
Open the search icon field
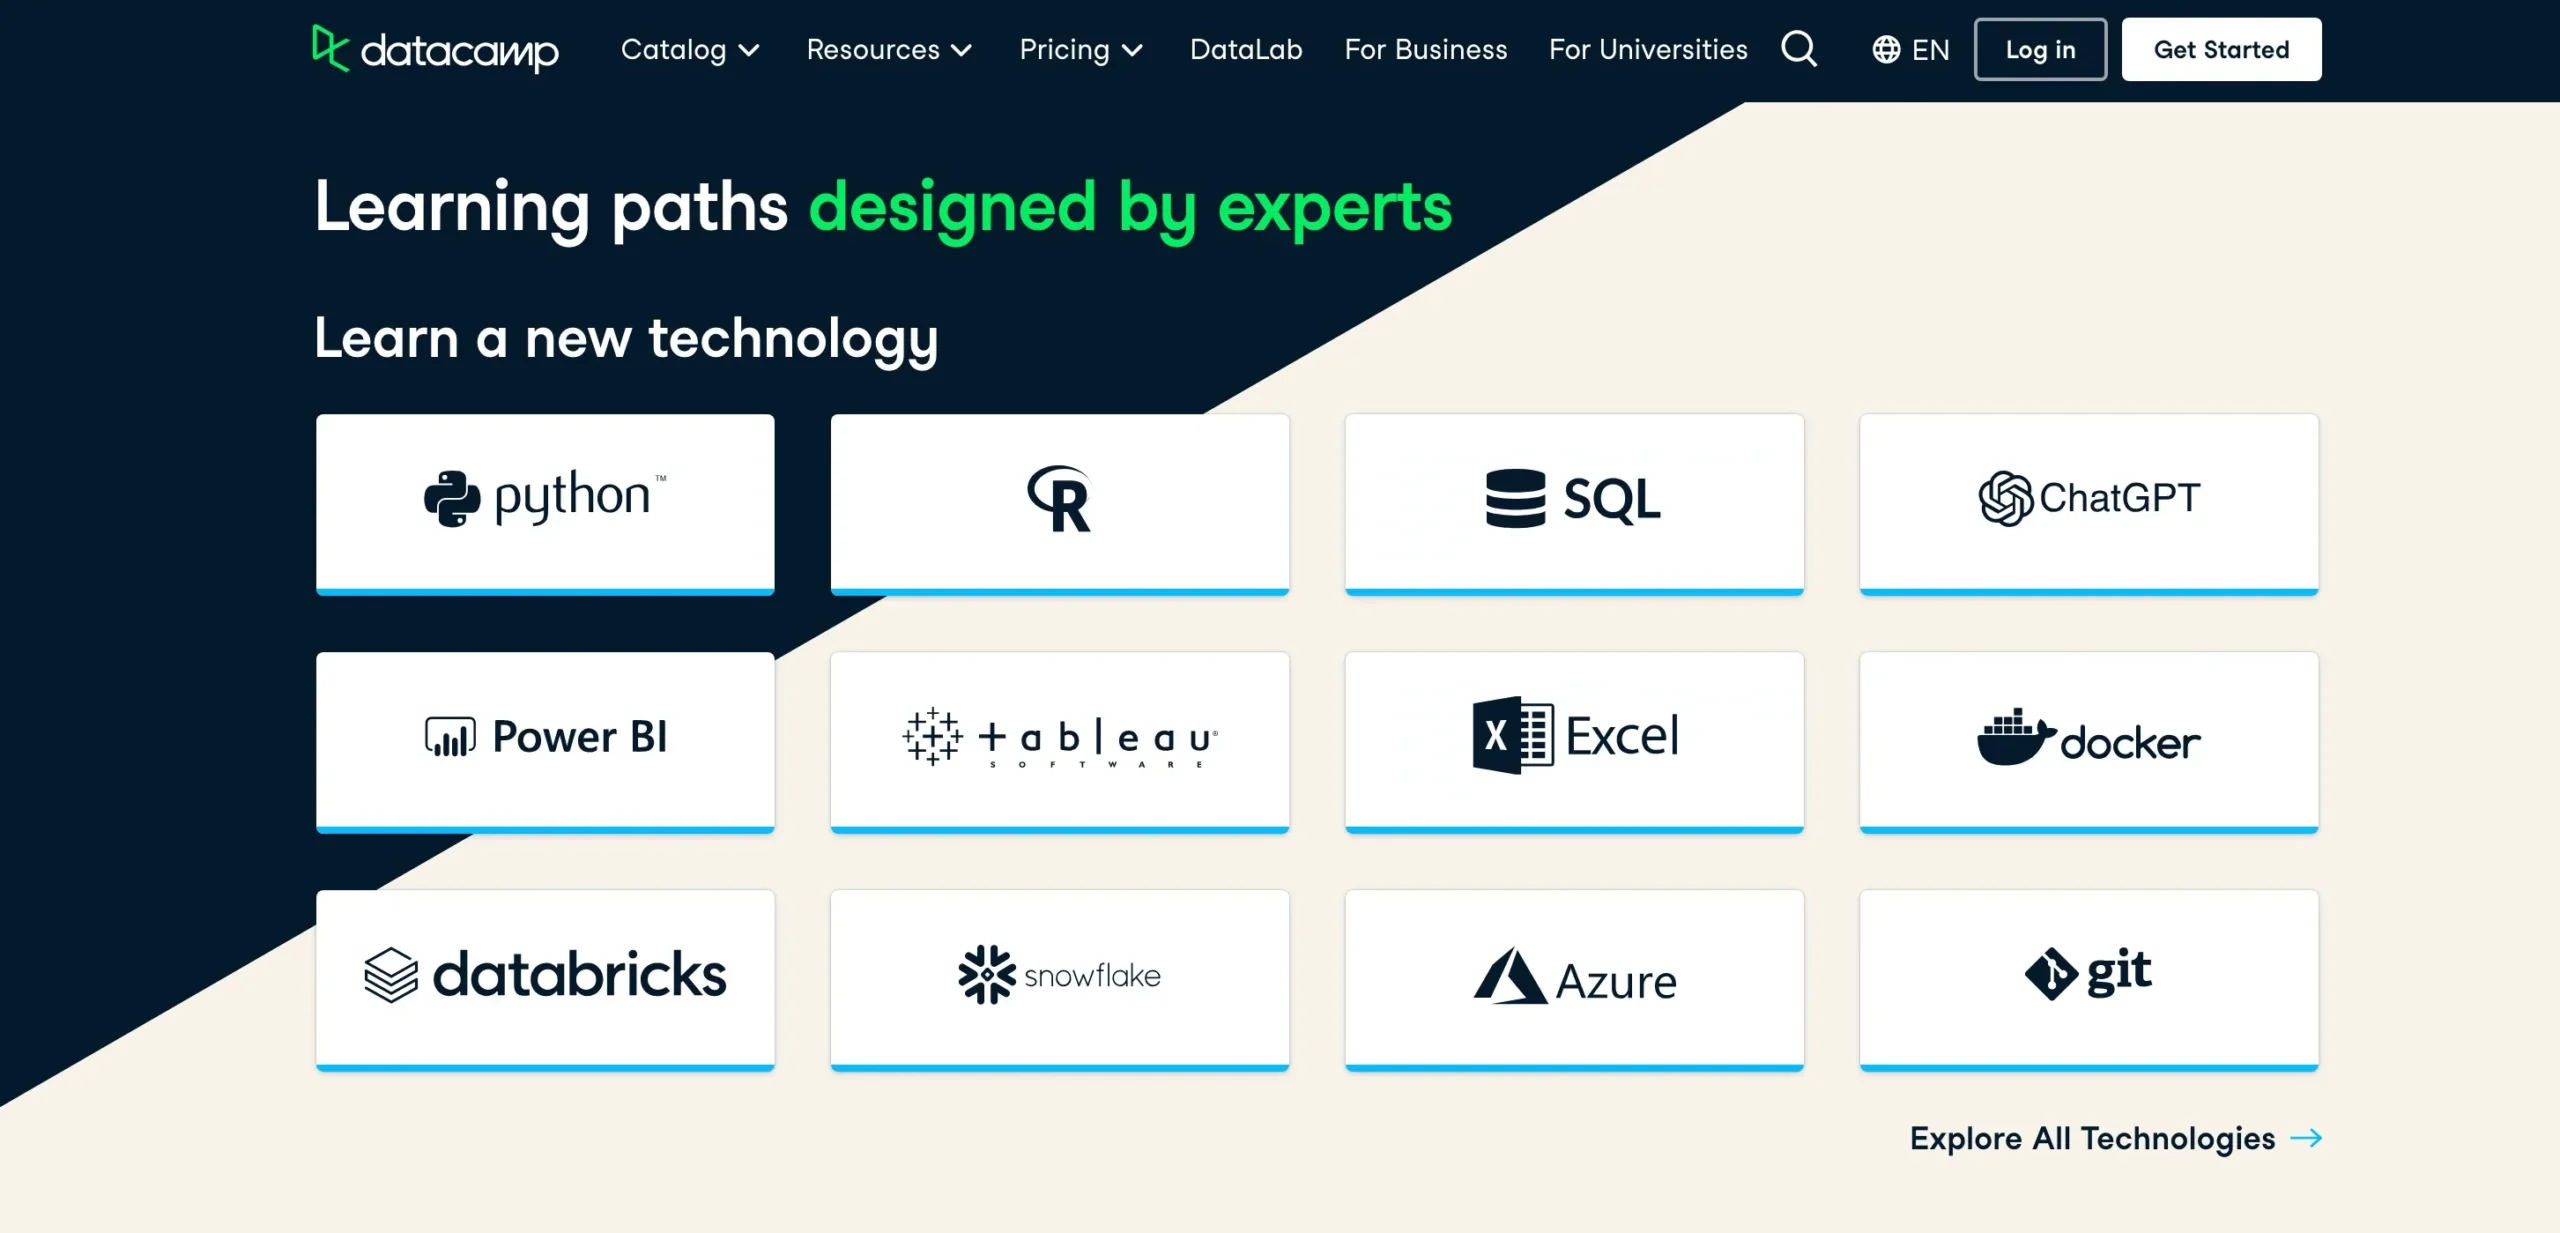click(x=1799, y=49)
